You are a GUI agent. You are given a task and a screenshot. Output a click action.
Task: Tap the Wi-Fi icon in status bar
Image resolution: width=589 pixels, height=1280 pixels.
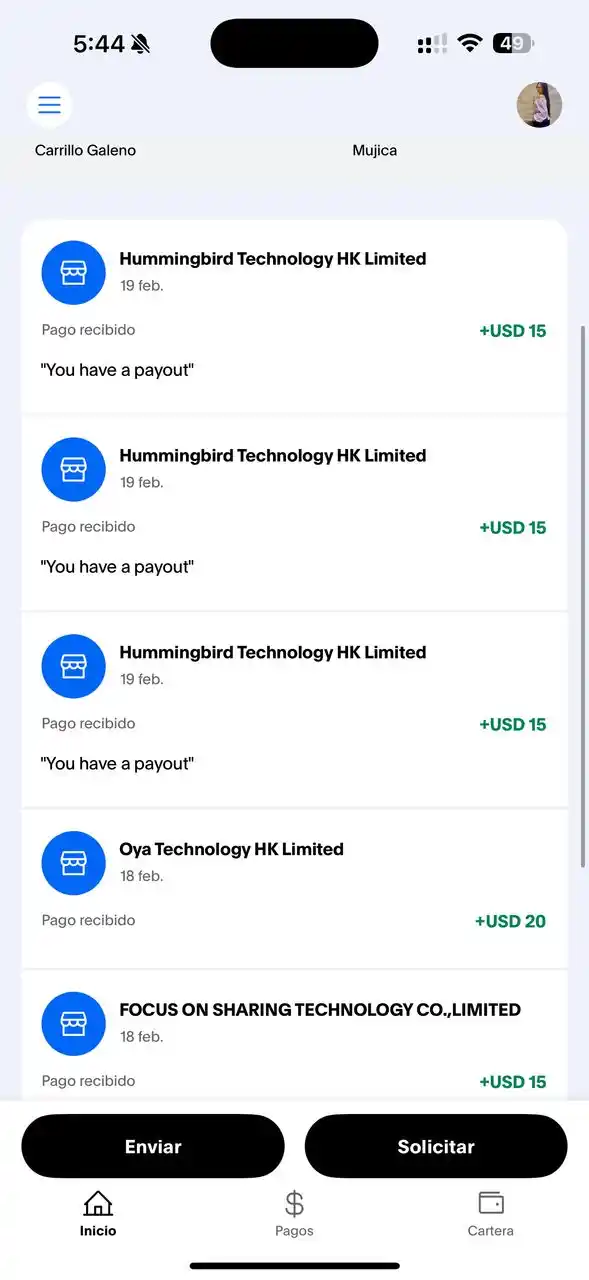coord(469,44)
